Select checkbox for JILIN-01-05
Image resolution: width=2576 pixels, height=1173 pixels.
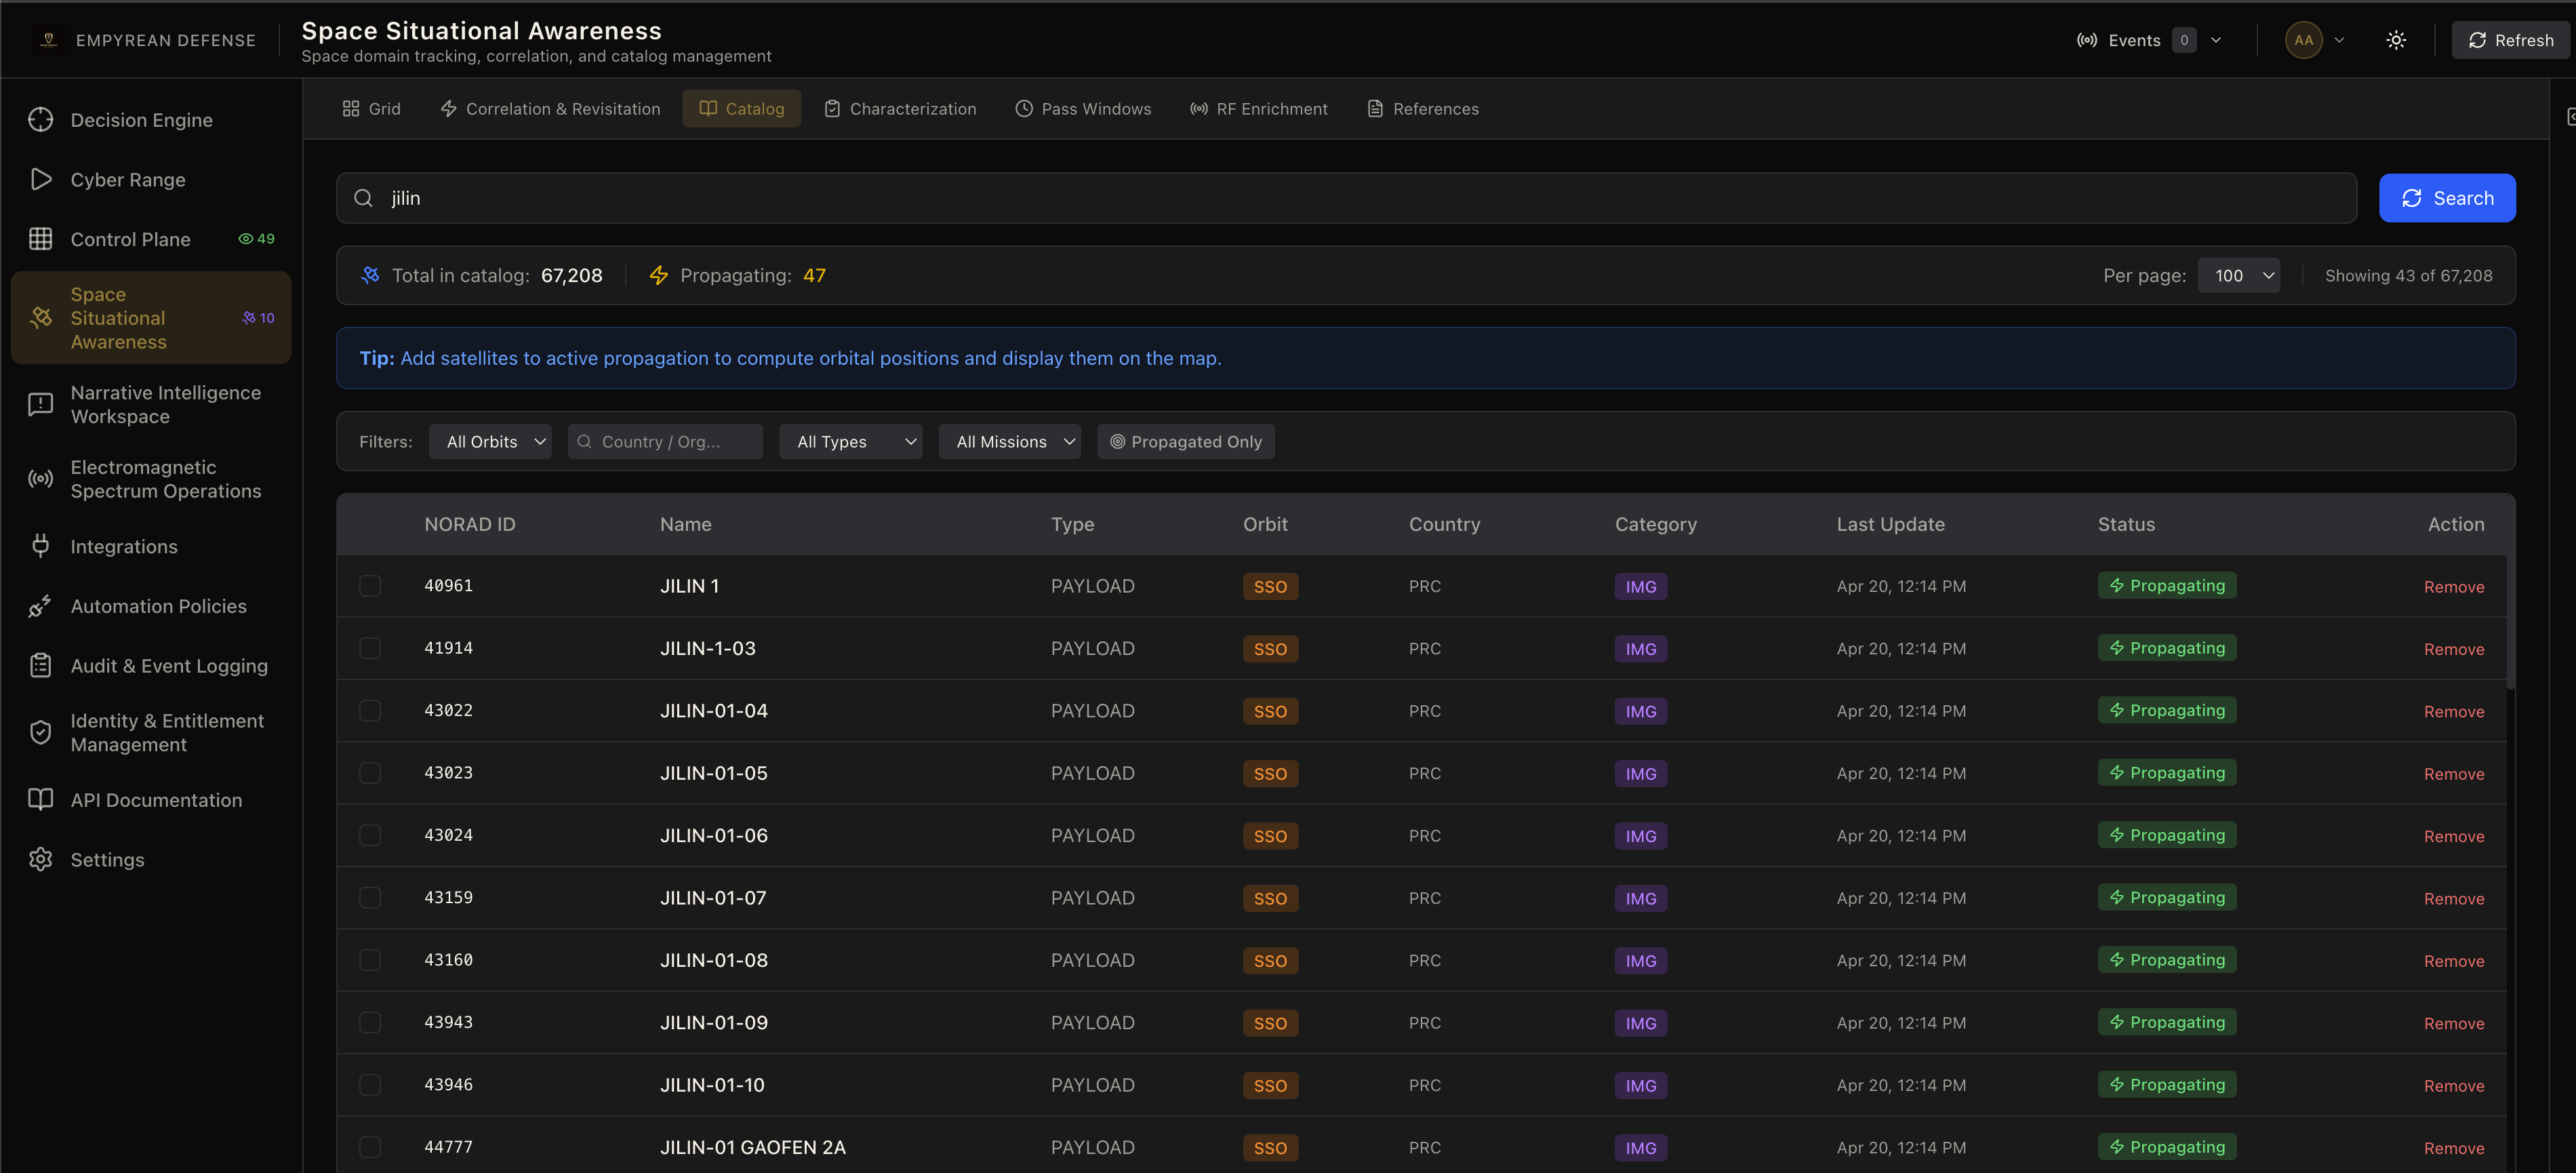pos(370,773)
